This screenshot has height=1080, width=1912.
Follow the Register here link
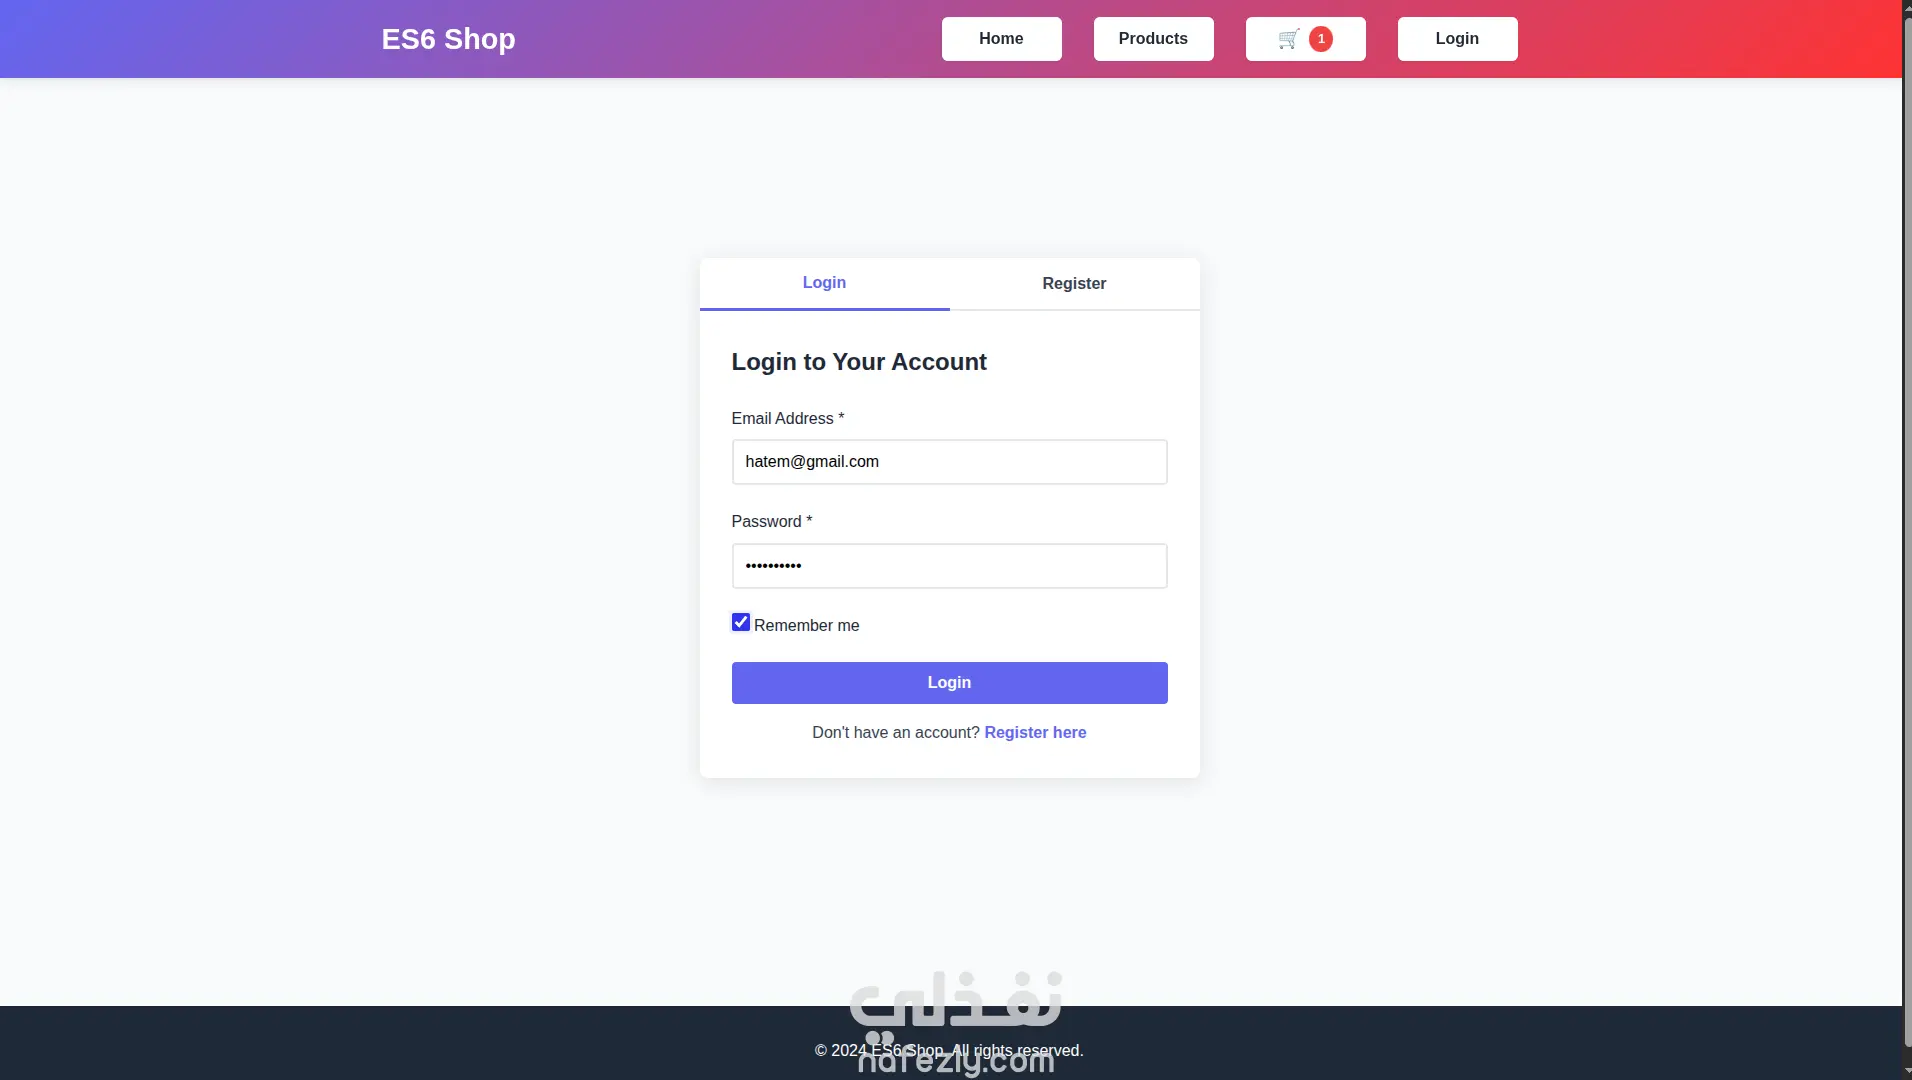tap(1035, 733)
